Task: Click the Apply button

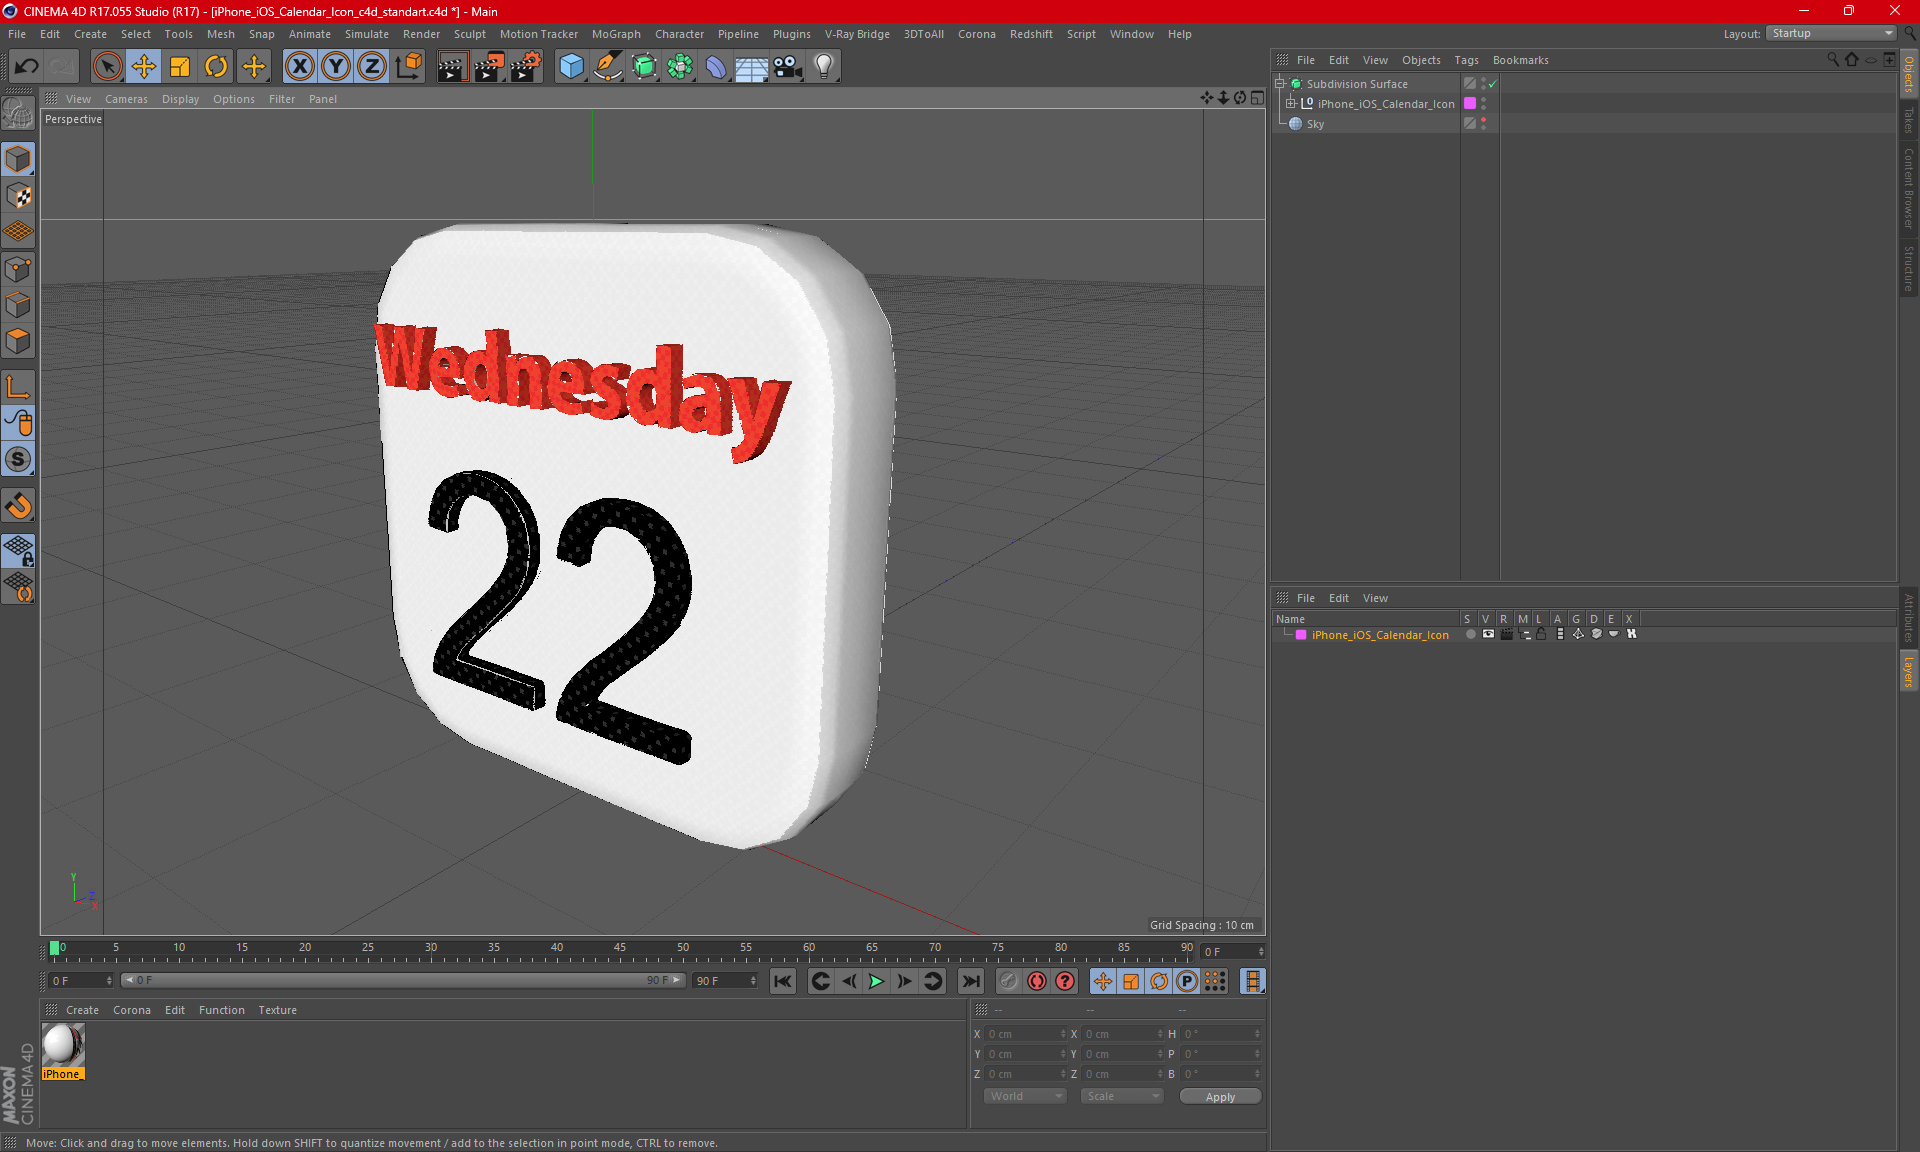Action: click(x=1220, y=1097)
